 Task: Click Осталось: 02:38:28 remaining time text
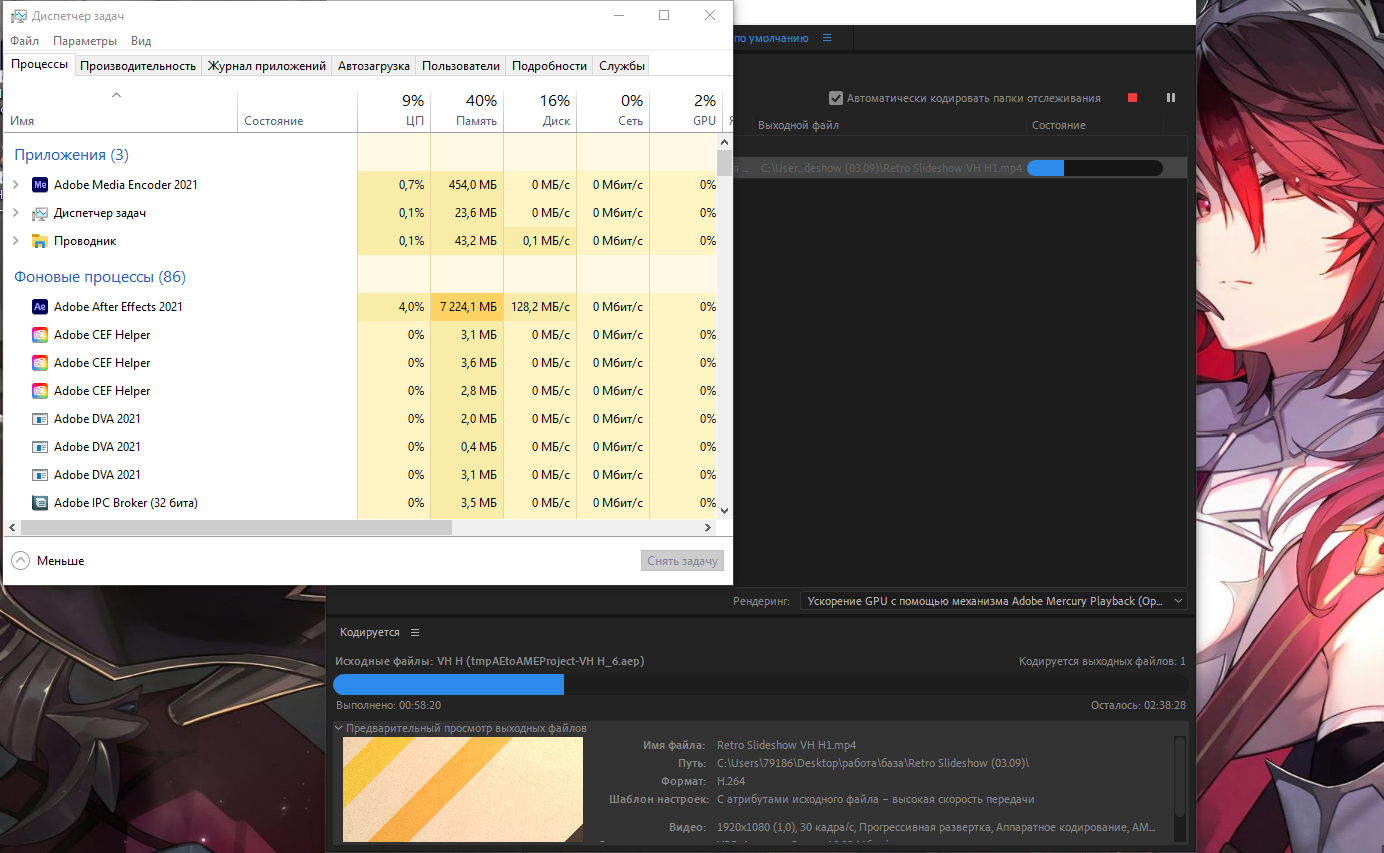tap(1138, 705)
